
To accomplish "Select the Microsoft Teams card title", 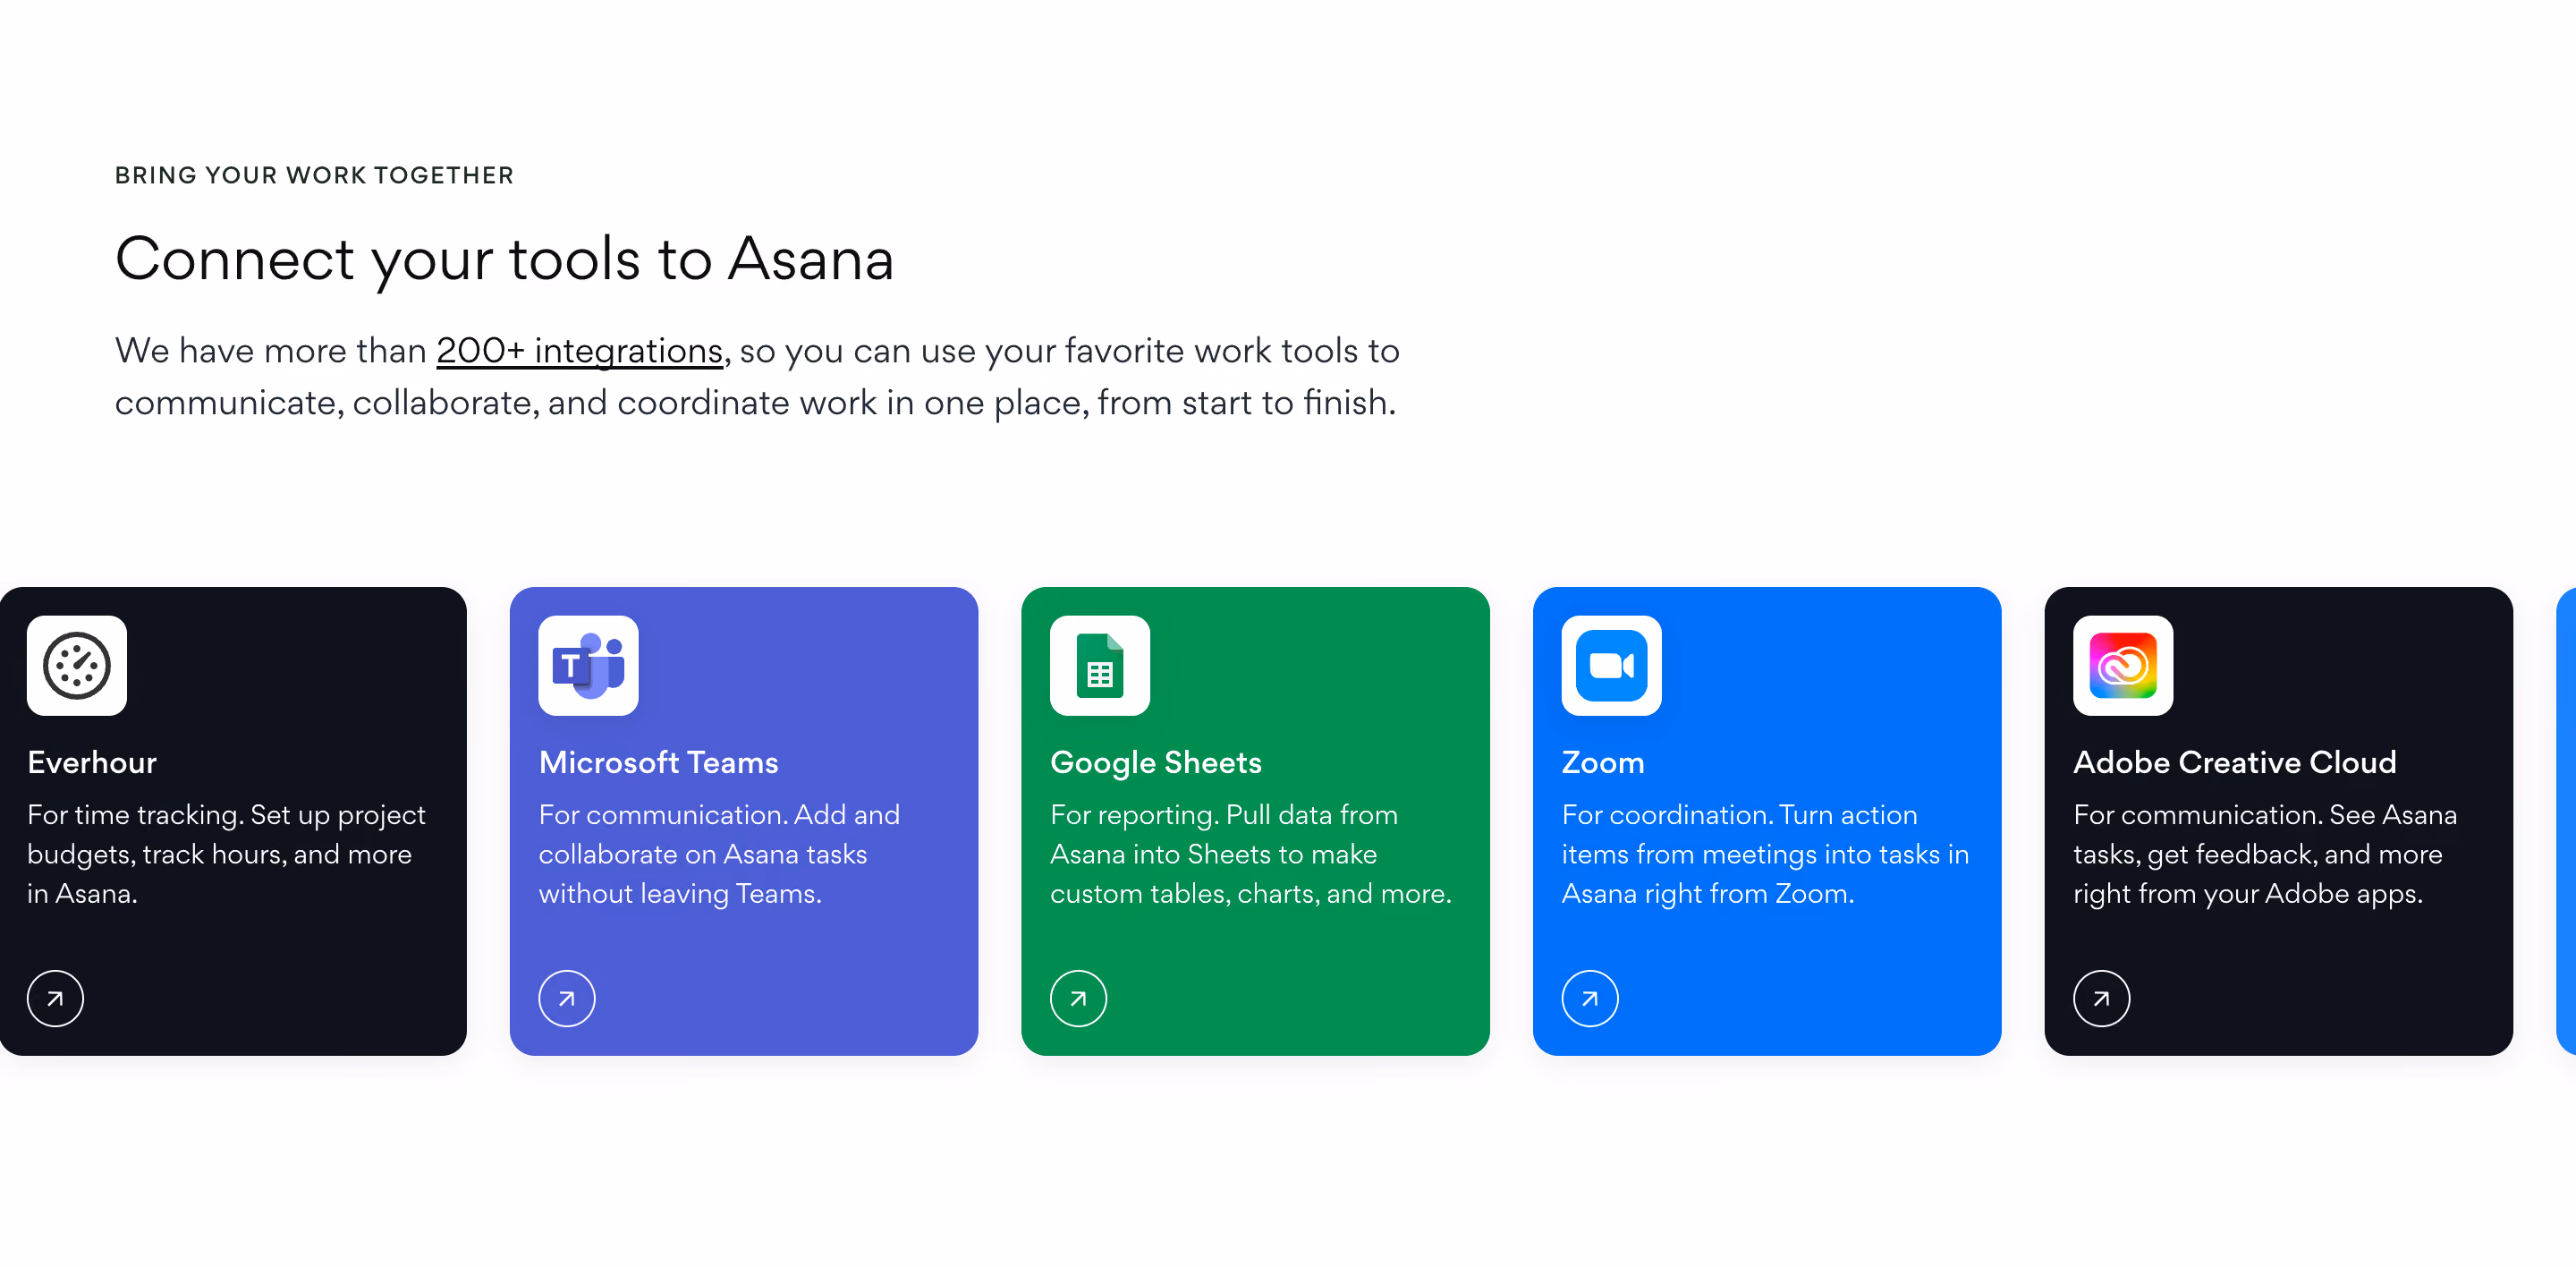I will 658,762.
